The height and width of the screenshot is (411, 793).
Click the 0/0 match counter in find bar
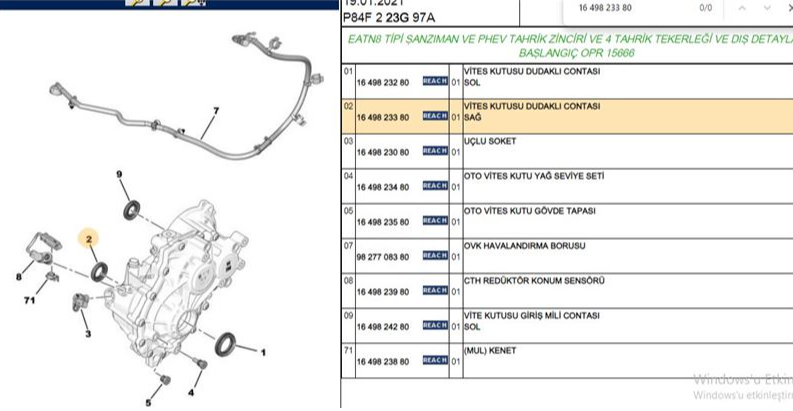pos(706,8)
